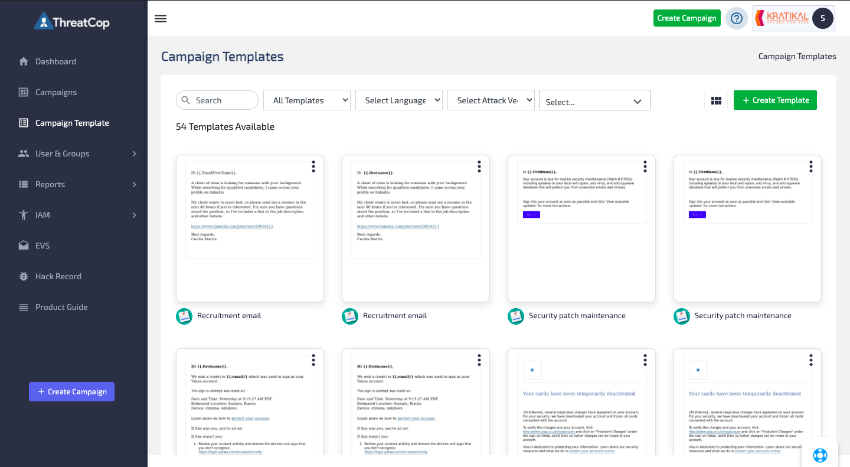This screenshot has width=850, height=467.
Task: Click the support chat icon at bottom right
Action: tap(820, 454)
